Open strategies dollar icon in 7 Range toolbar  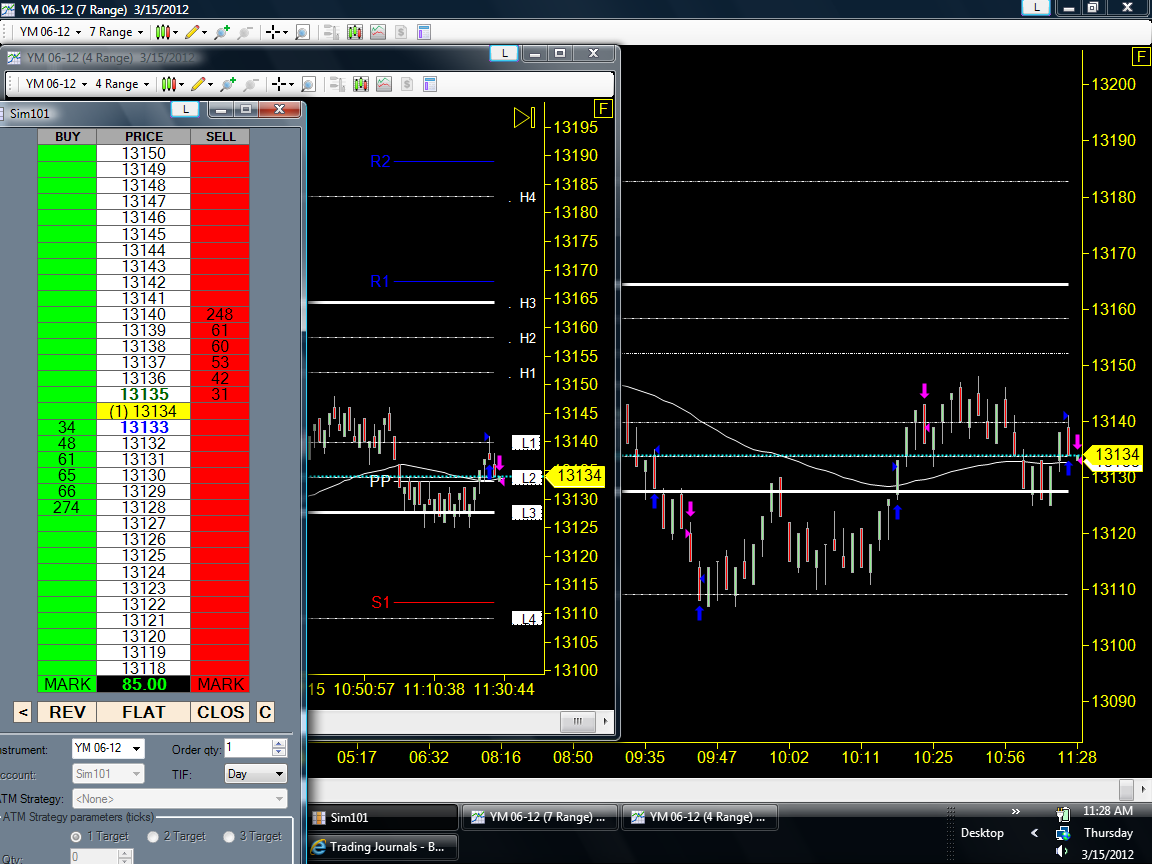tap(400, 32)
